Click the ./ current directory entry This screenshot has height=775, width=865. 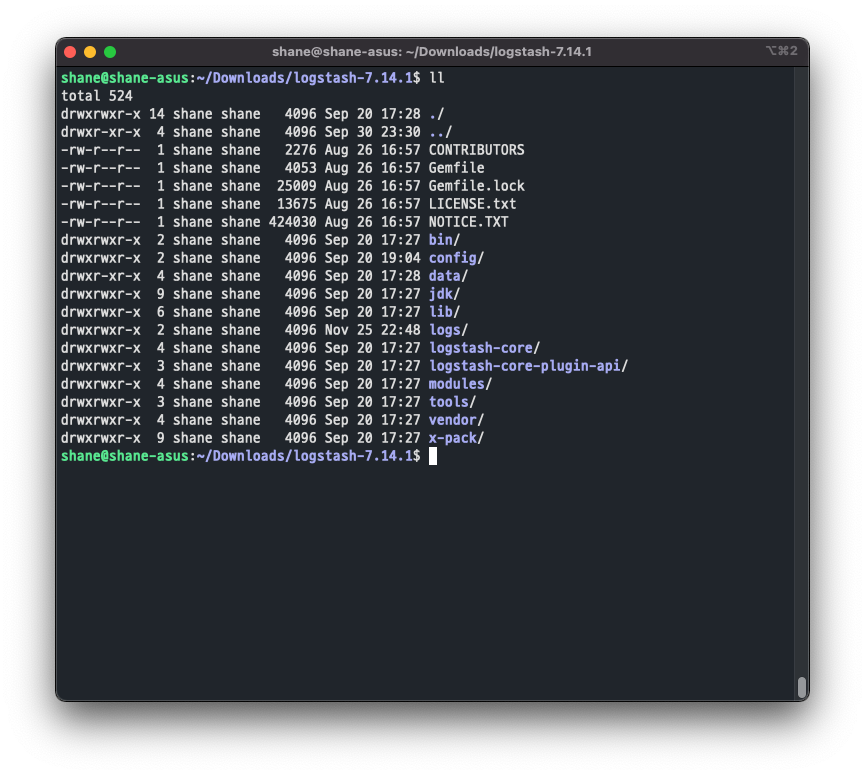pyautogui.click(x=436, y=114)
